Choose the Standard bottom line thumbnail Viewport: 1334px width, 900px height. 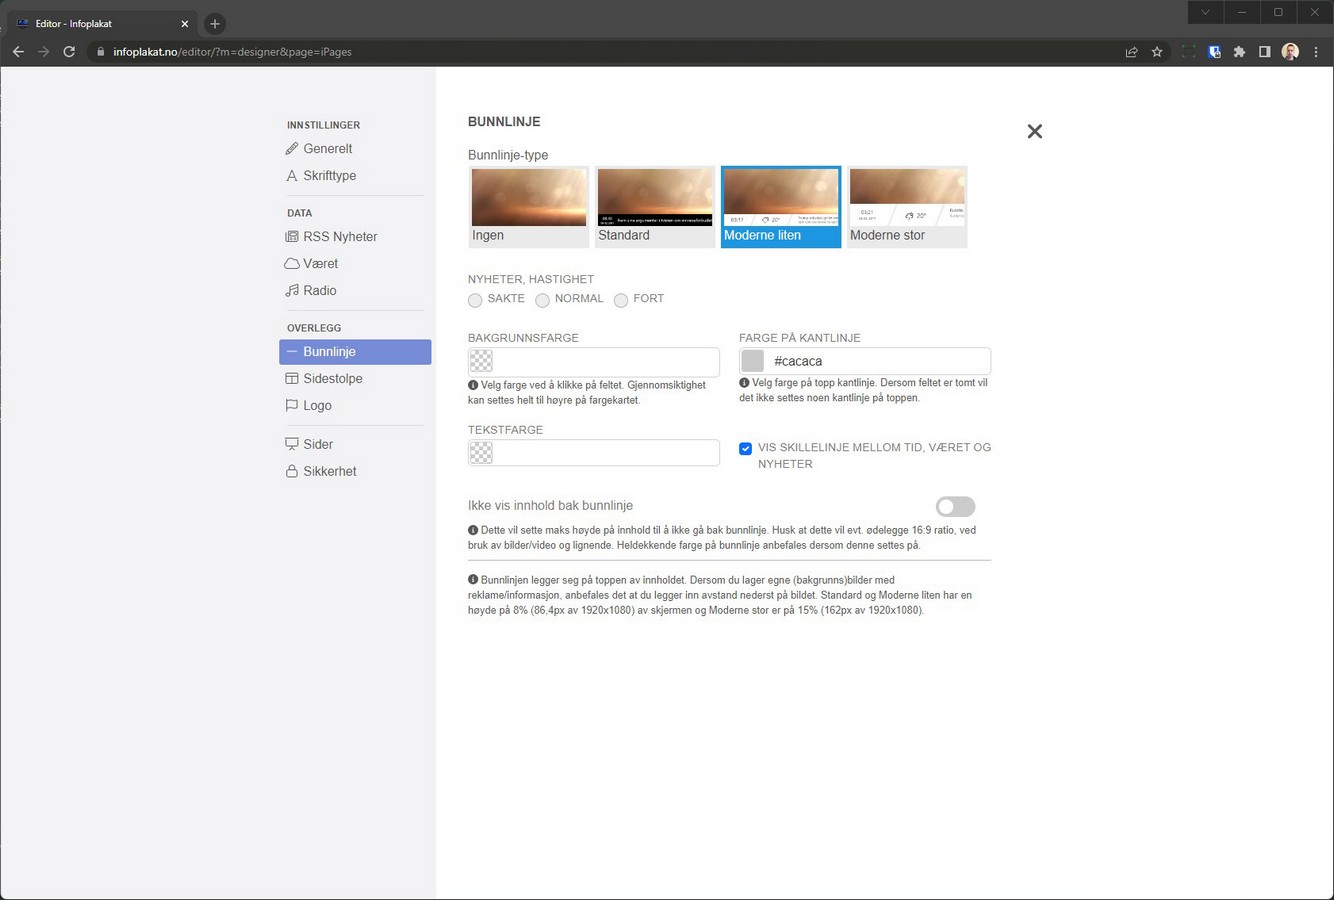pos(655,207)
